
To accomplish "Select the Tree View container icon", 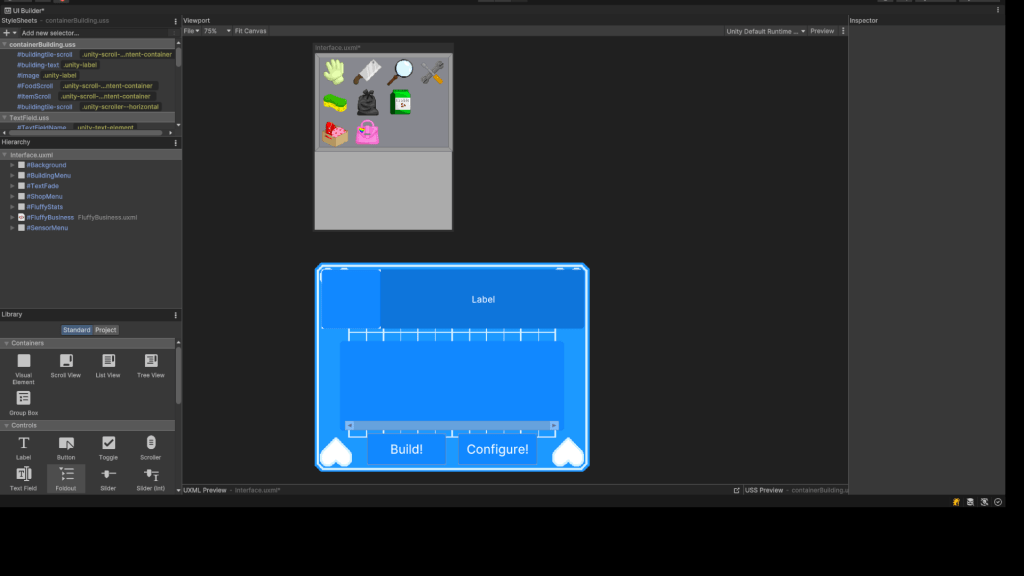I will [x=151, y=362].
